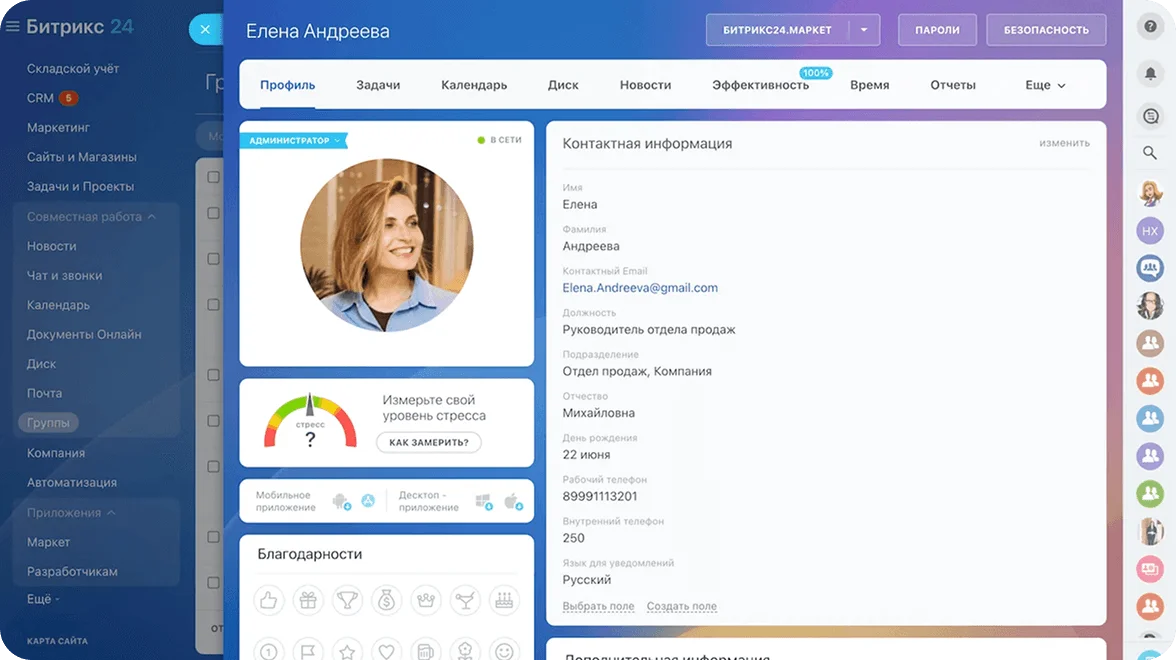The height and width of the screenshot is (660, 1176).
Task: Open notifications bell in right sidebar
Action: pyautogui.click(x=1150, y=73)
